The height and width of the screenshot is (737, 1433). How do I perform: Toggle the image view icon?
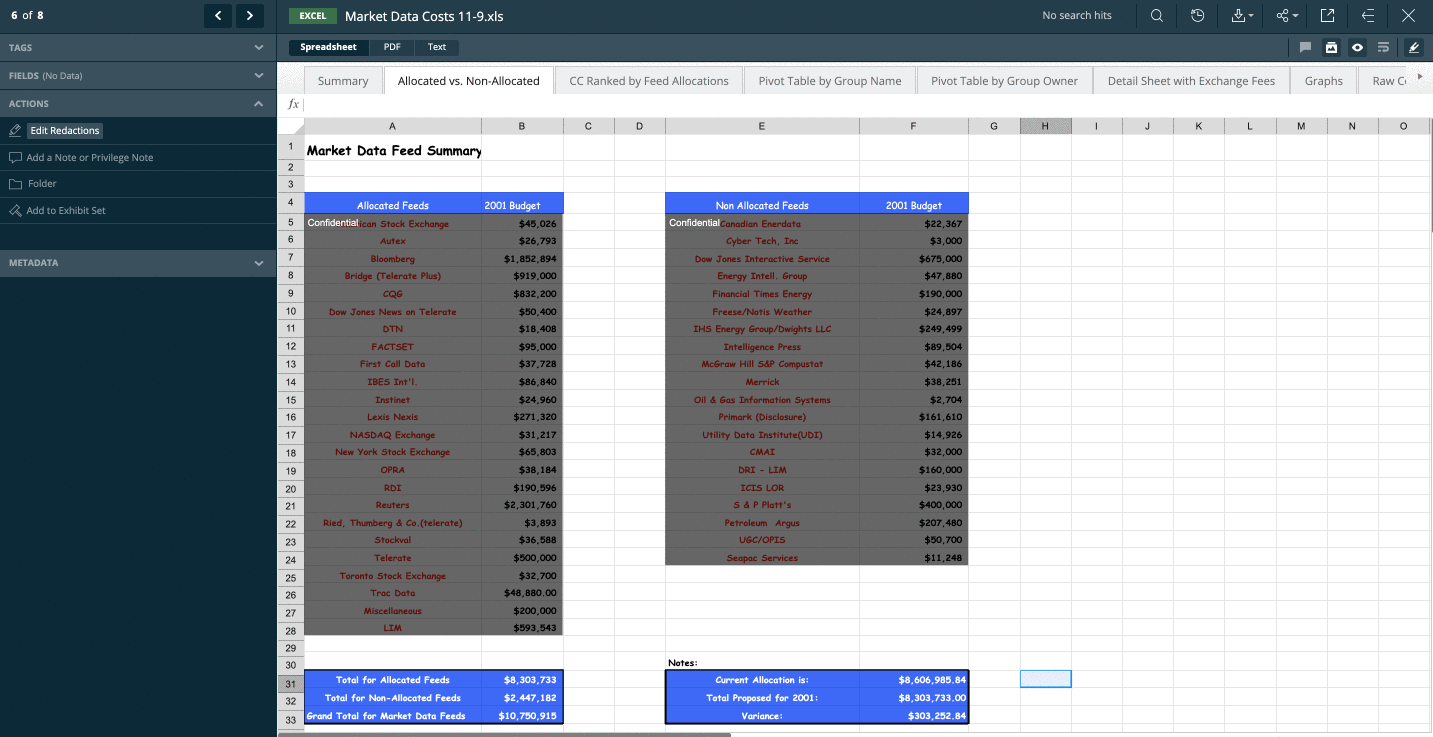(x=1331, y=47)
